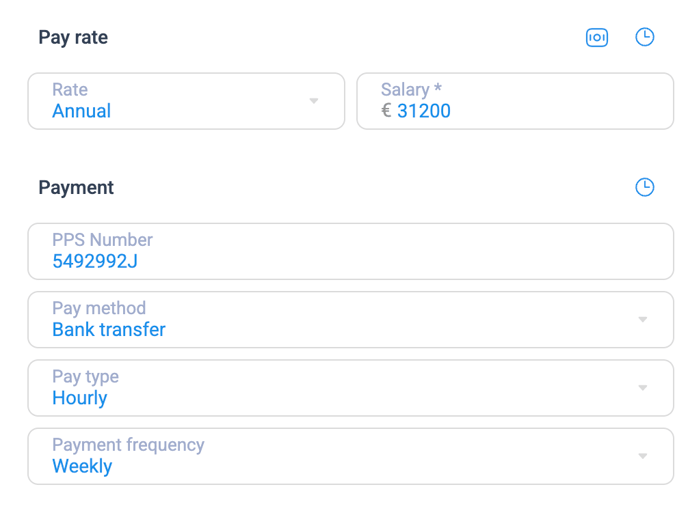
Task: Expand the Pay method dropdown arrow
Action: click(x=643, y=319)
